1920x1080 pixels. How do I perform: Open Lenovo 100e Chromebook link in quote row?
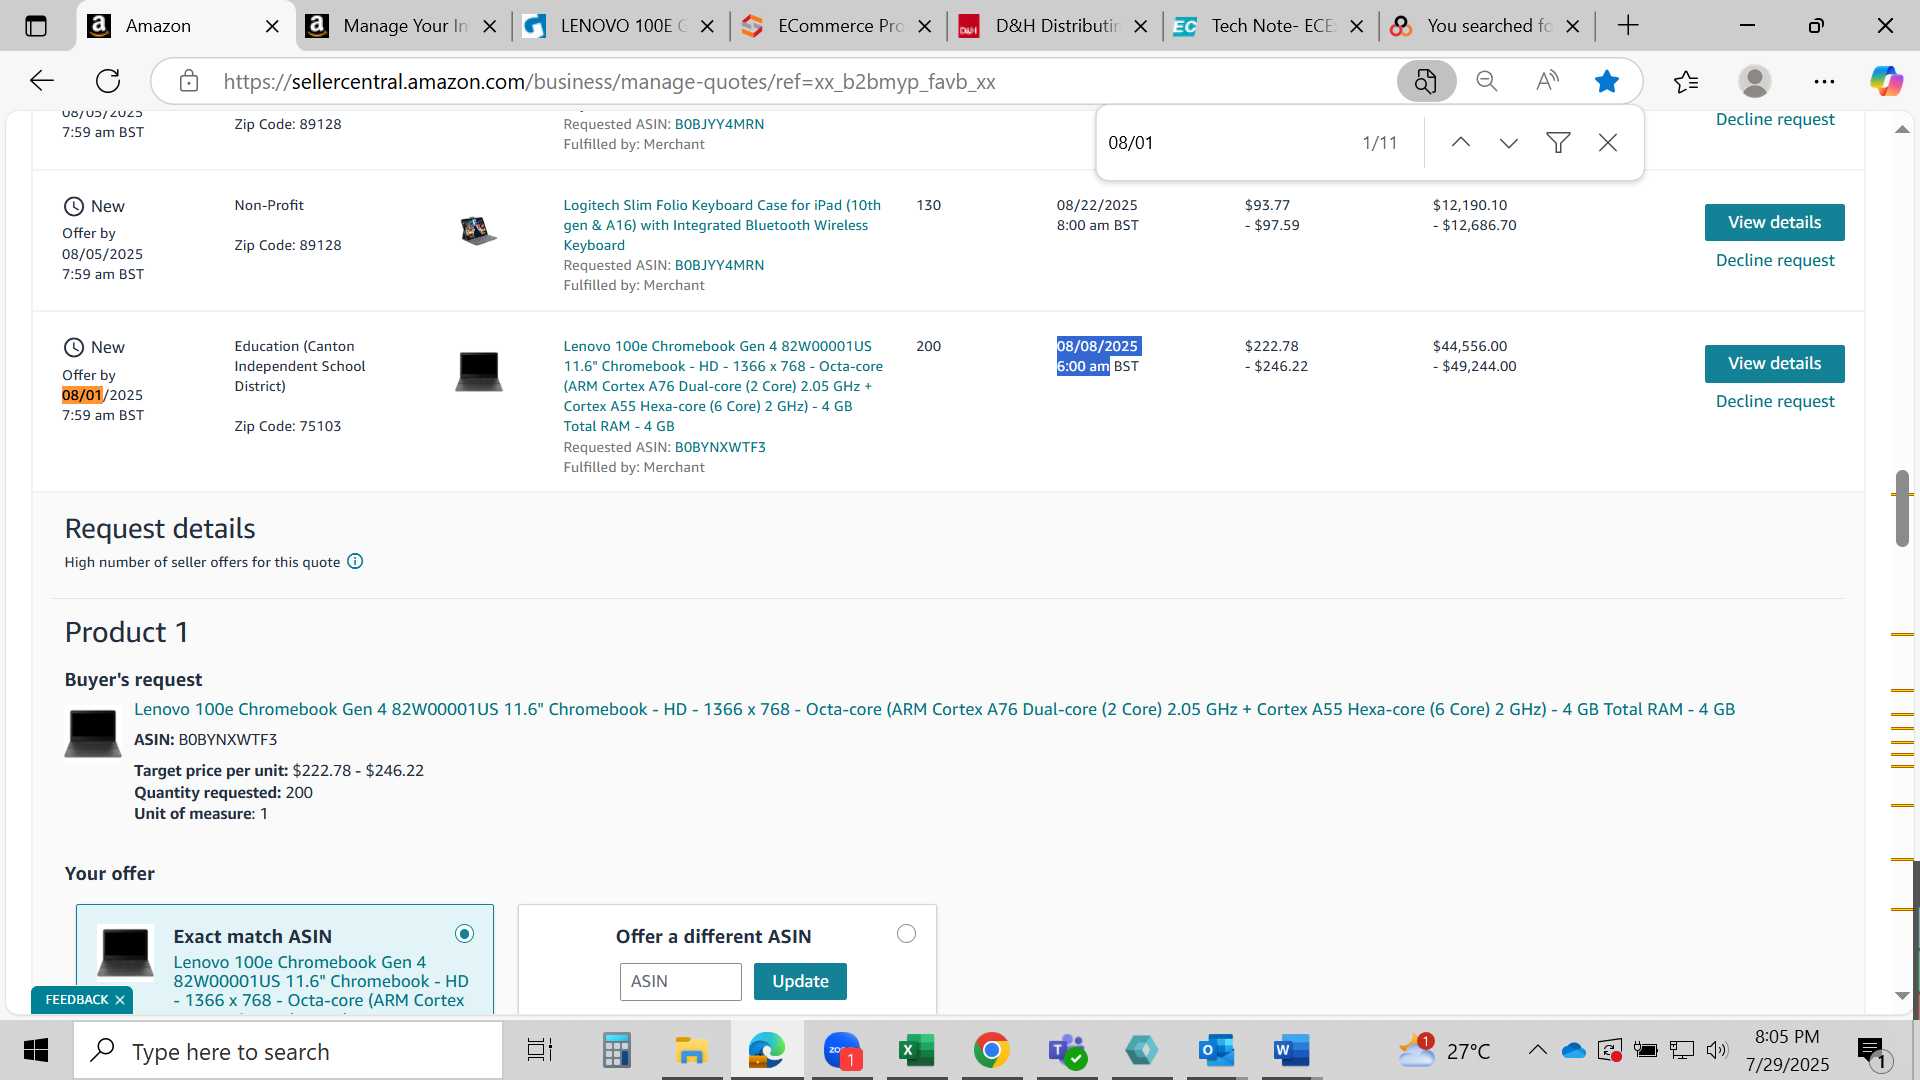pyautogui.click(x=722, y=386)
